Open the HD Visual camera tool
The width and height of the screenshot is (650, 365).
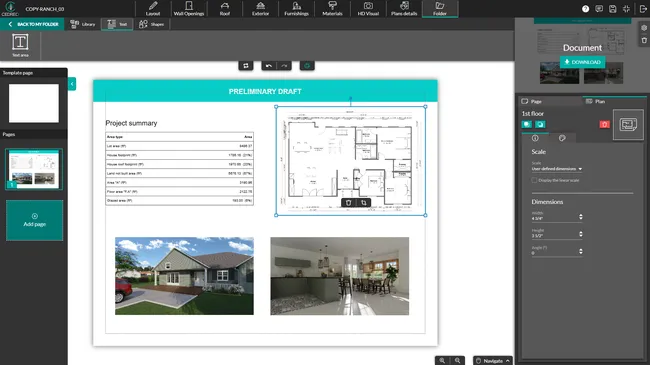pyautogui.click(x=368, y=9)
